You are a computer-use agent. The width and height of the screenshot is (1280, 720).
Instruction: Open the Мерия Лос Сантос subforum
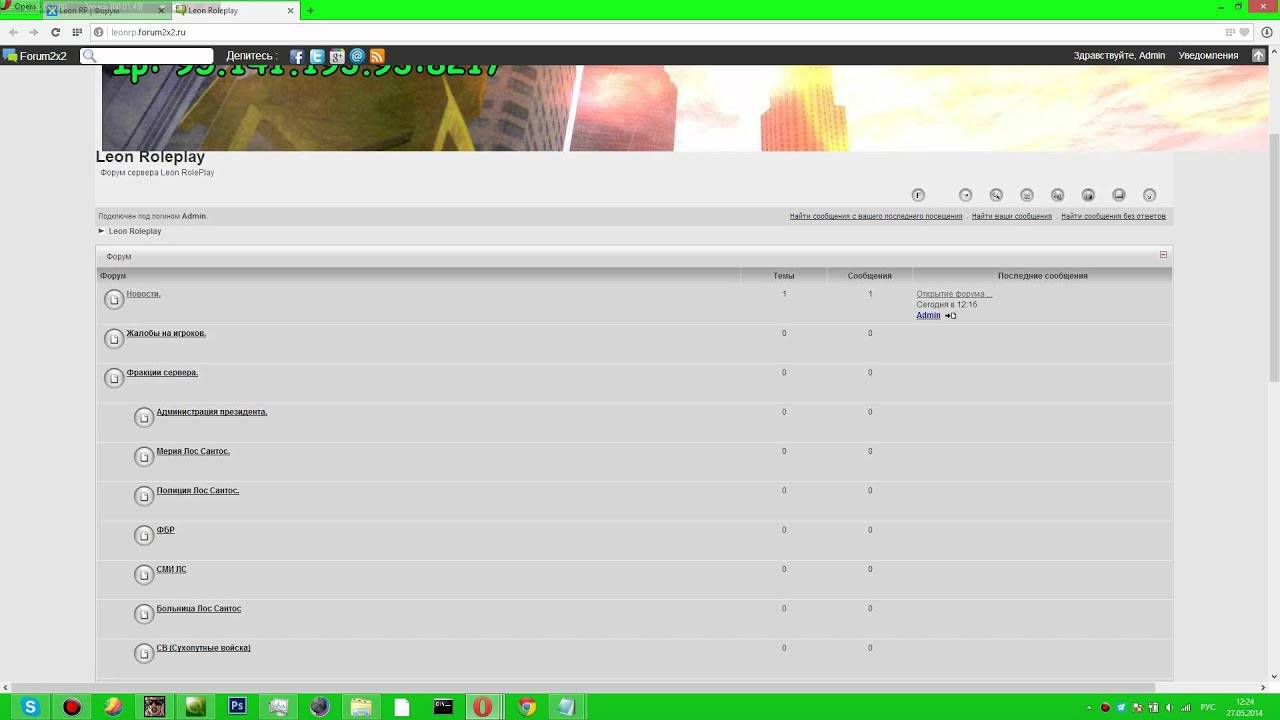pos(193,451)
